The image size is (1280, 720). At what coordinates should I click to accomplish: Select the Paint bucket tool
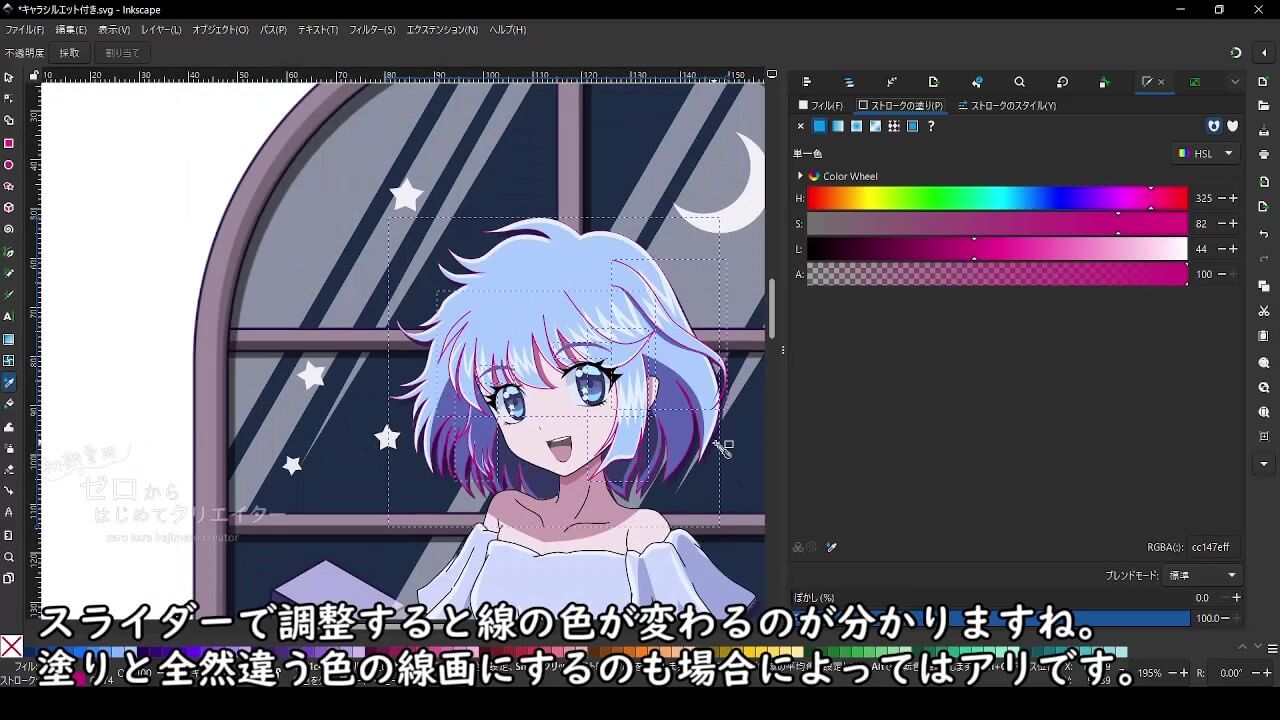coord(9,404)
